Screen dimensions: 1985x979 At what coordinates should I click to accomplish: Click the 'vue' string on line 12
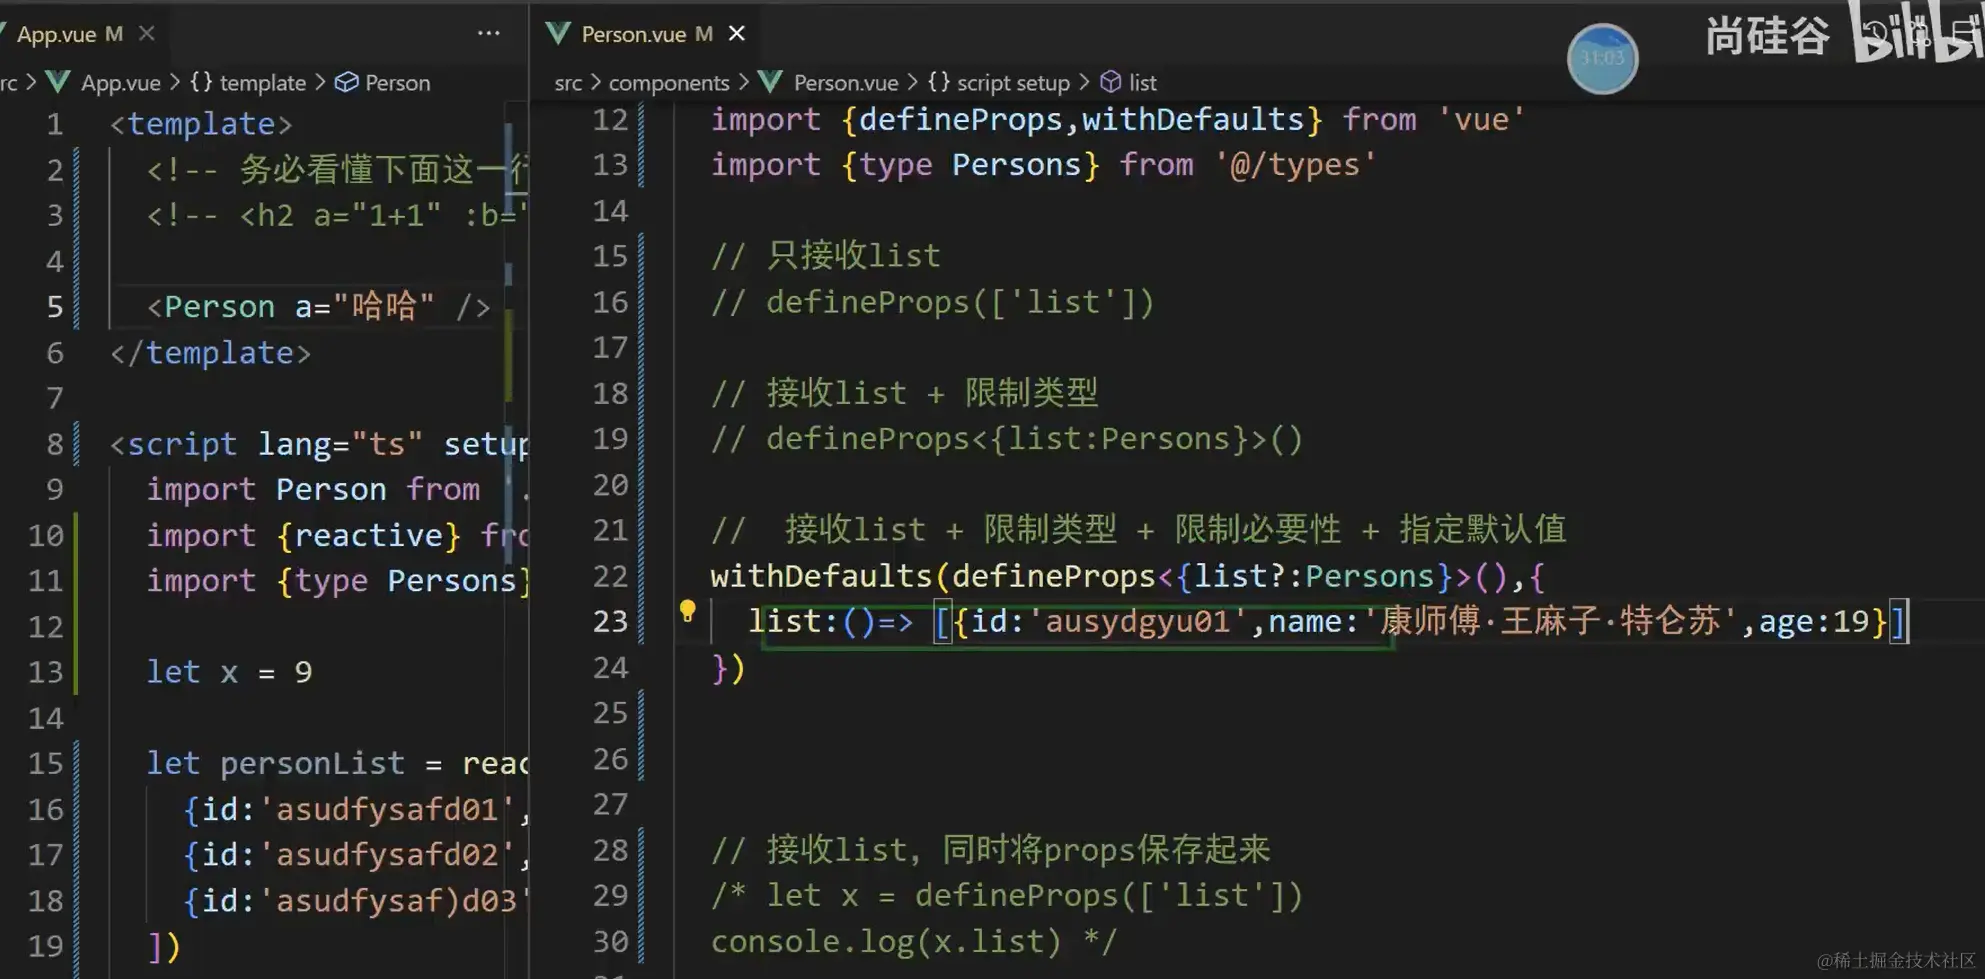coord(1481,120)
